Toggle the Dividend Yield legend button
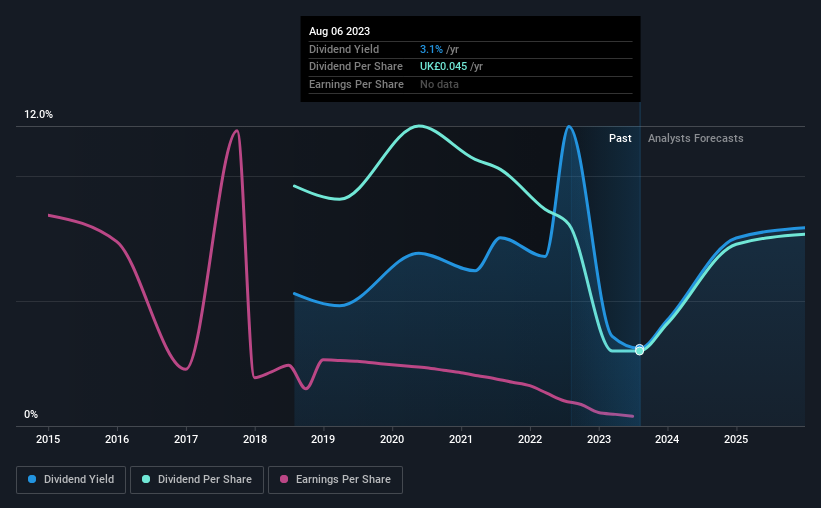Viewport: 821px width, 508px height. [x=71, y=480]
